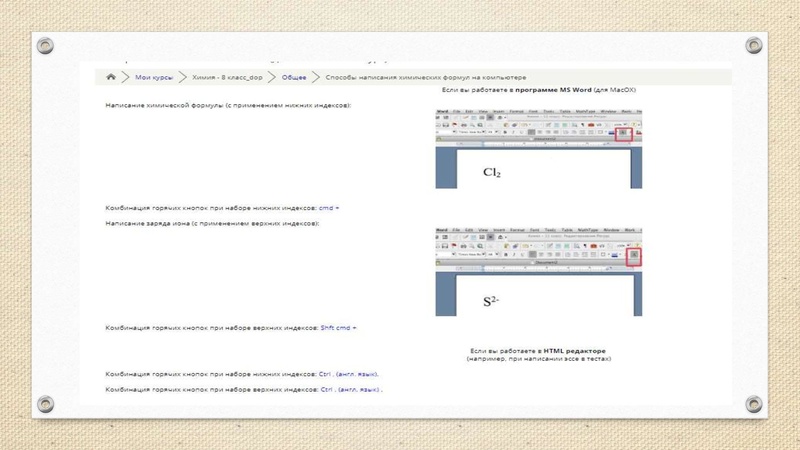800x450 pixels.
Task: Open the Мои курсы breadcrumb link
Action: [154, 77]
